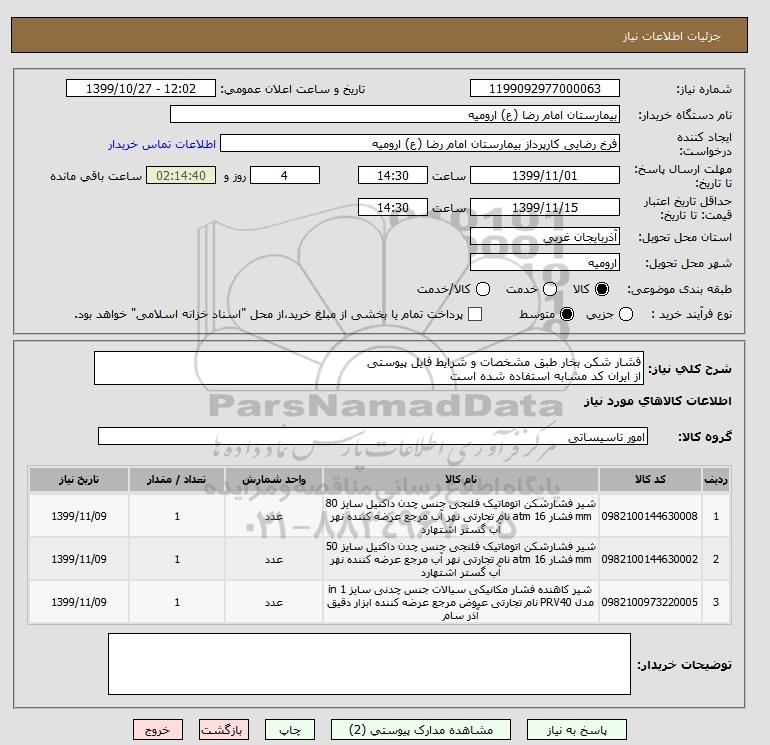The height and width of the screenshot is (745, 770).
Task: Click the city field ارومیه
Action: [x=545, y=263]
